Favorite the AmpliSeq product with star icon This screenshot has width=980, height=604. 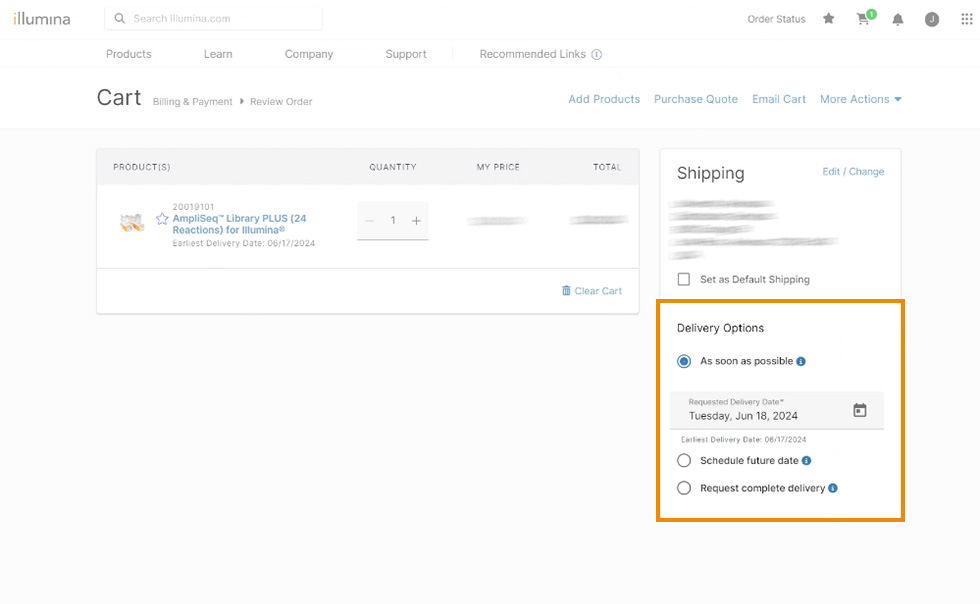tap(162, 219)
